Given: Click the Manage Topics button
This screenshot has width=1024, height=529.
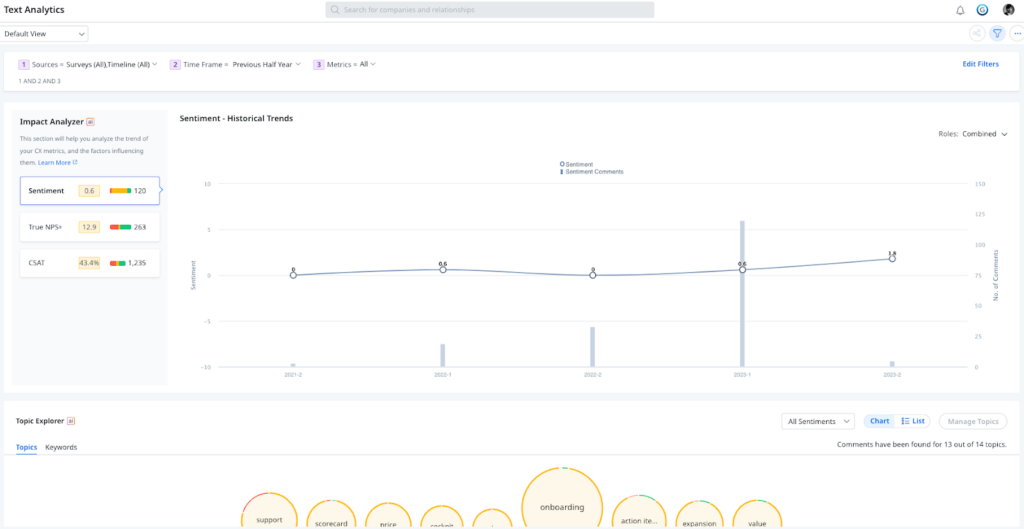Looking at the screenshot, I should coord(973,421).
